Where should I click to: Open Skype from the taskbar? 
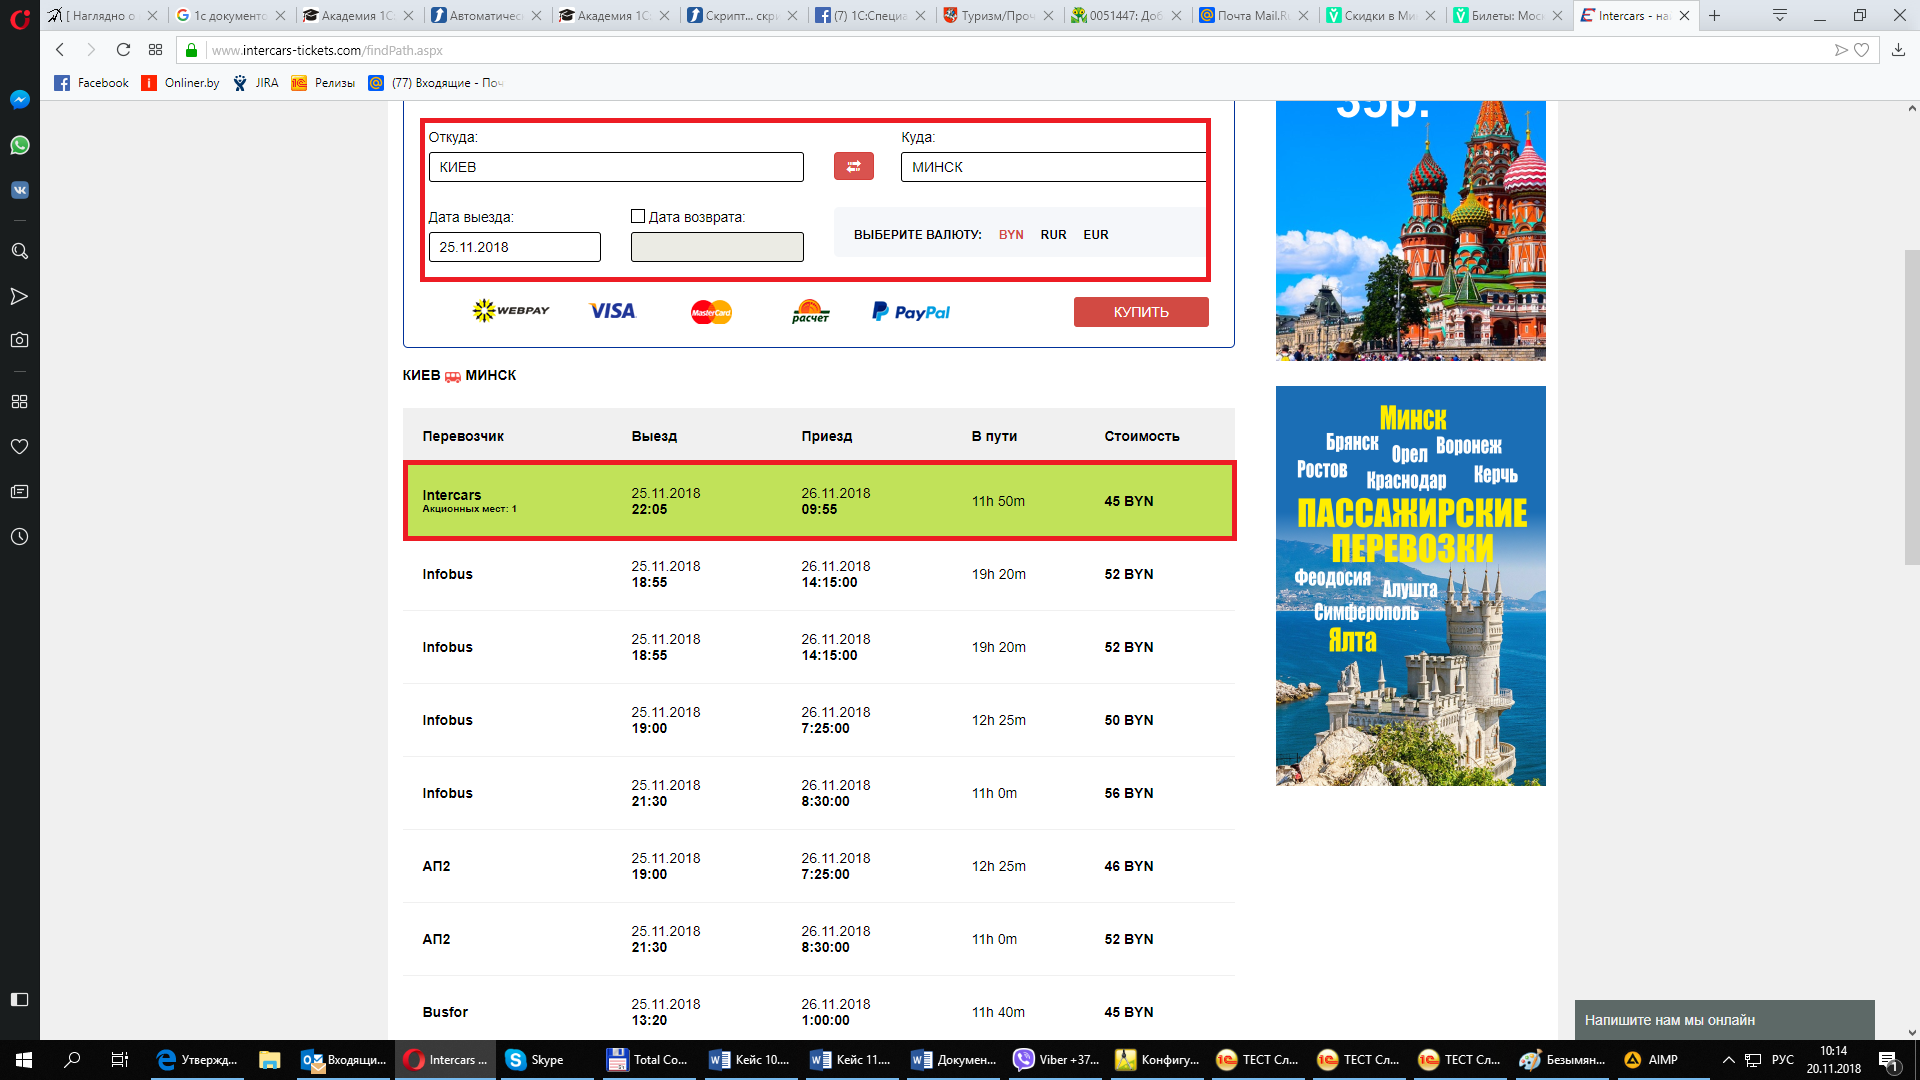coord(546,1060)
